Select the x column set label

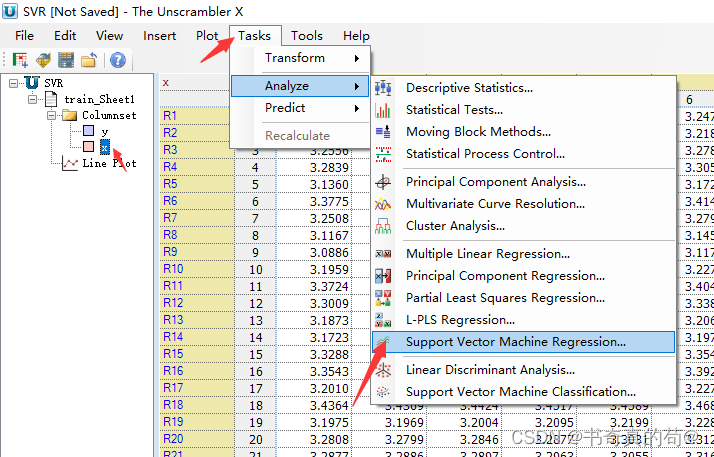click(x=105, y=147)
